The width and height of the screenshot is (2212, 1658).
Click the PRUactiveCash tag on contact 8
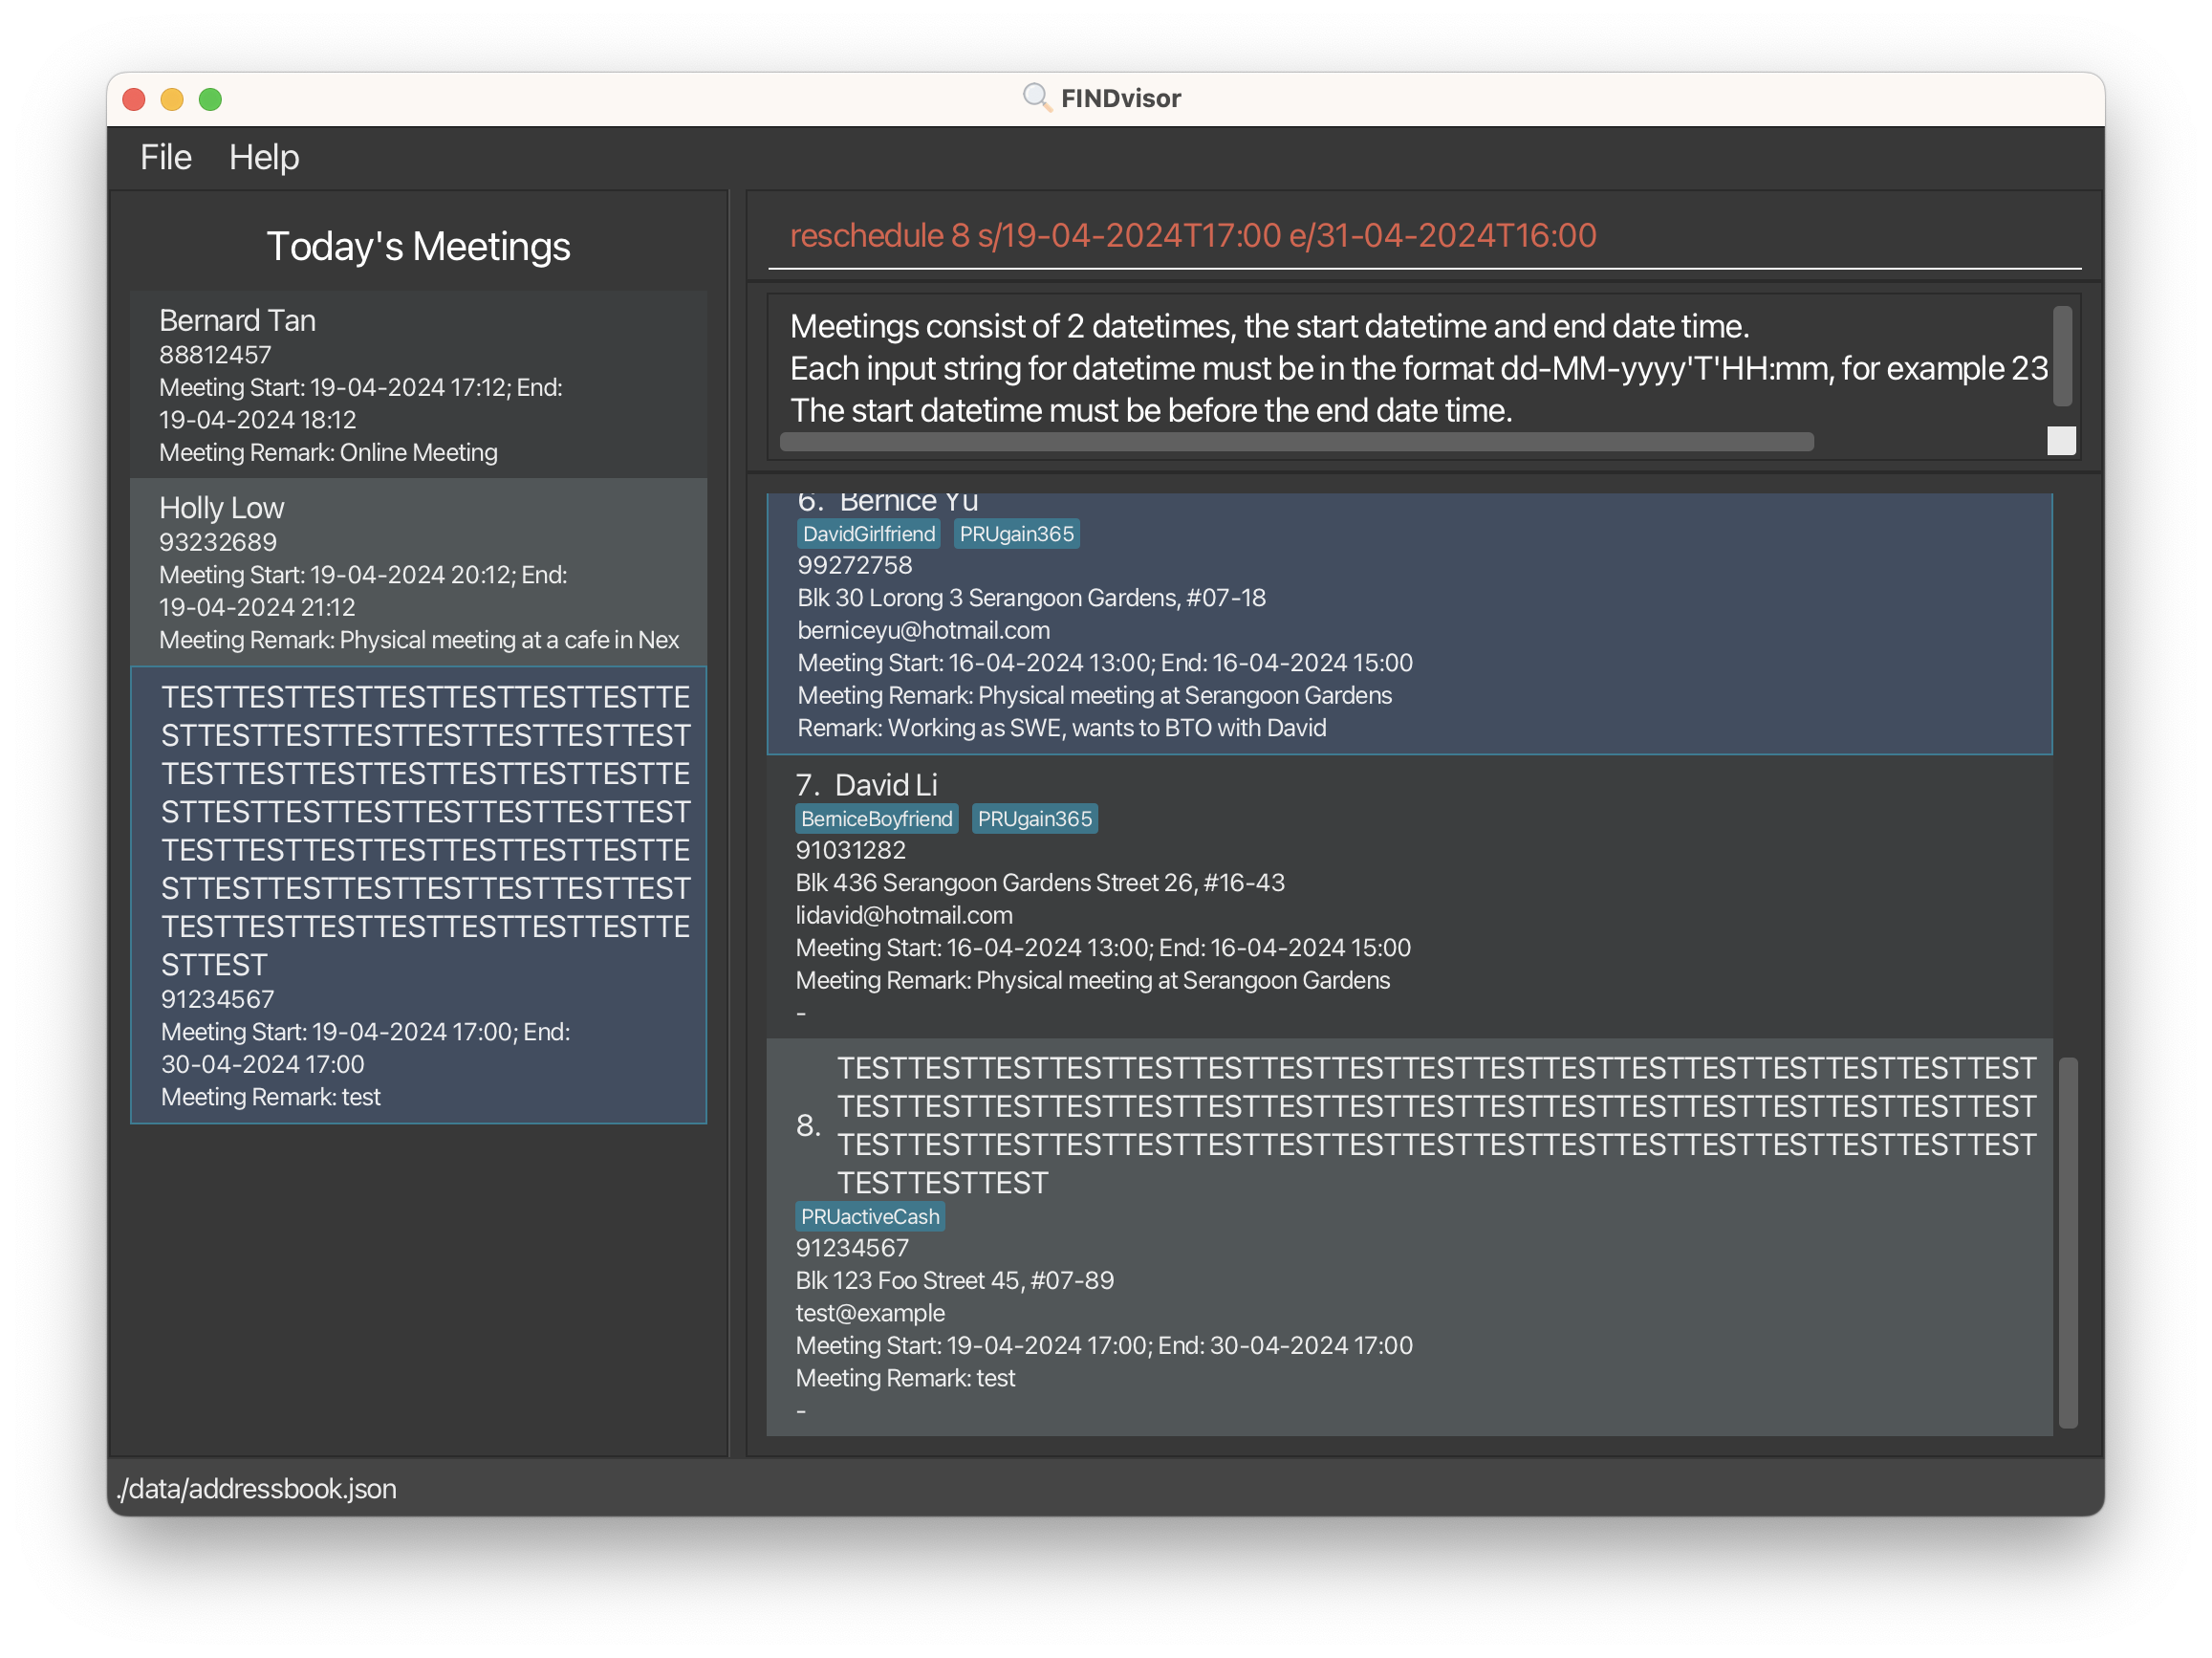tap(870, 1217)
